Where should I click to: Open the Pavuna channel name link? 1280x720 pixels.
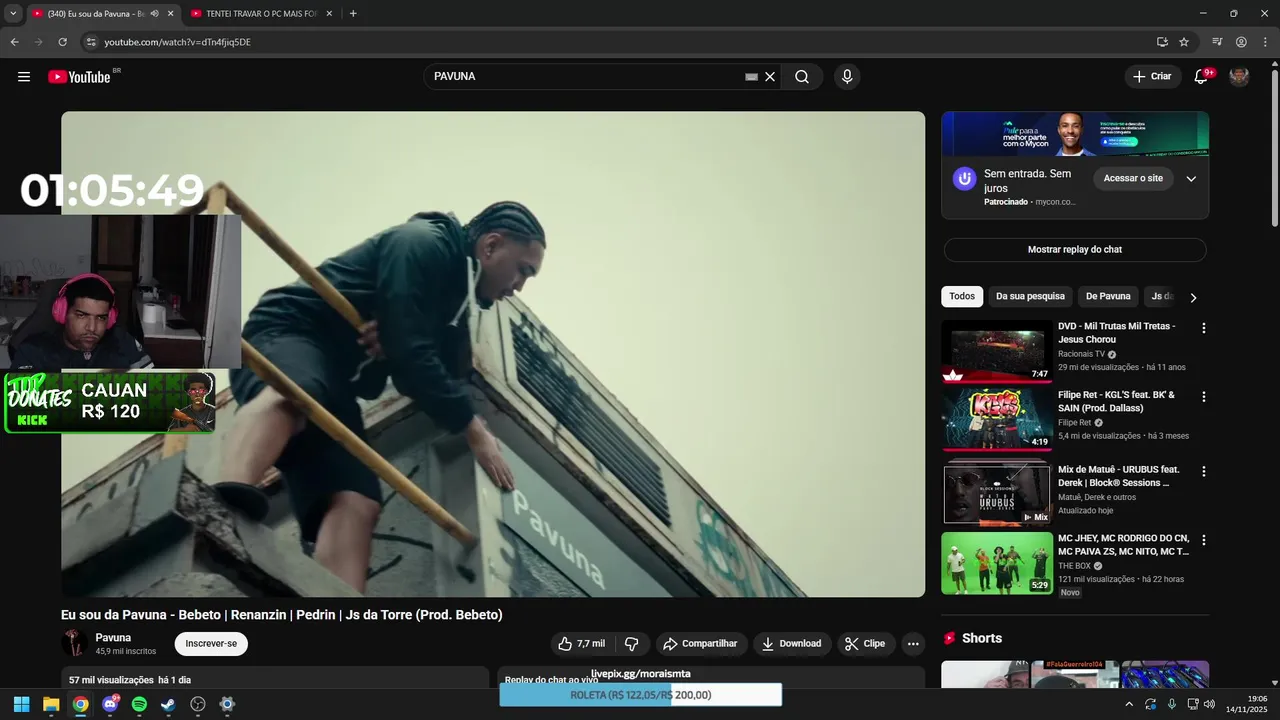tap(113, 637)
